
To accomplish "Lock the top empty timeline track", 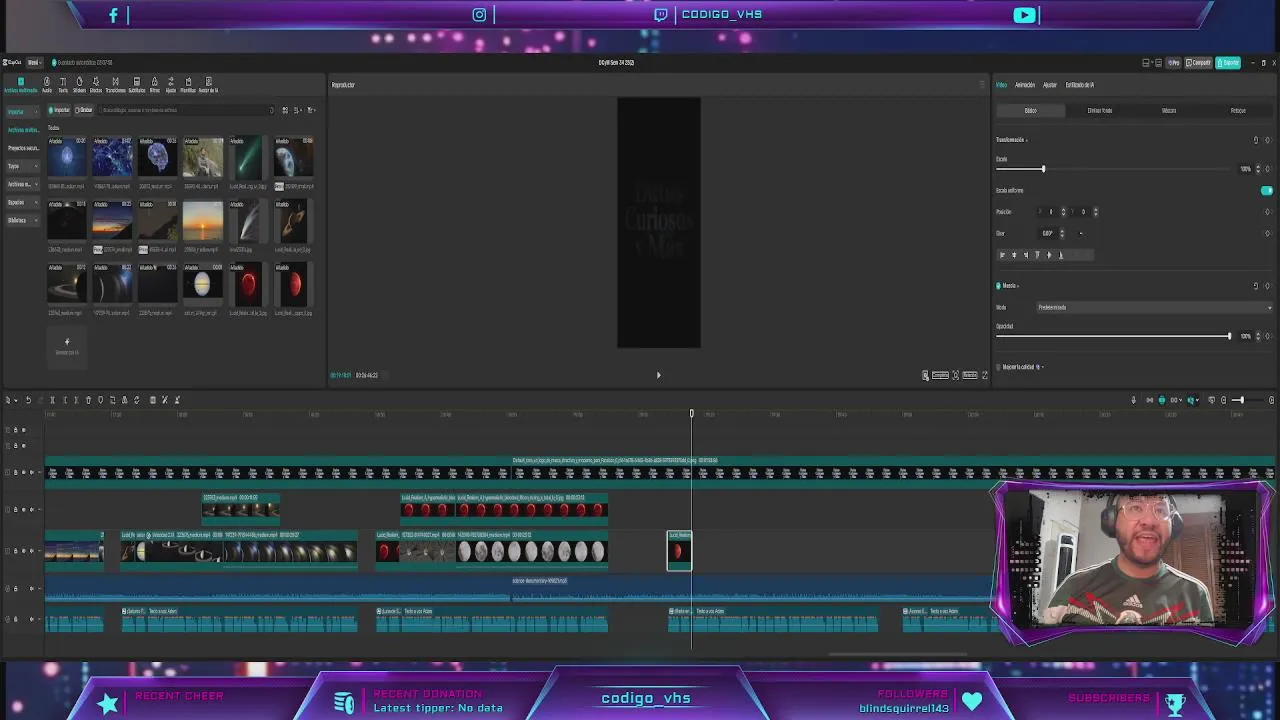I will 16,430.
